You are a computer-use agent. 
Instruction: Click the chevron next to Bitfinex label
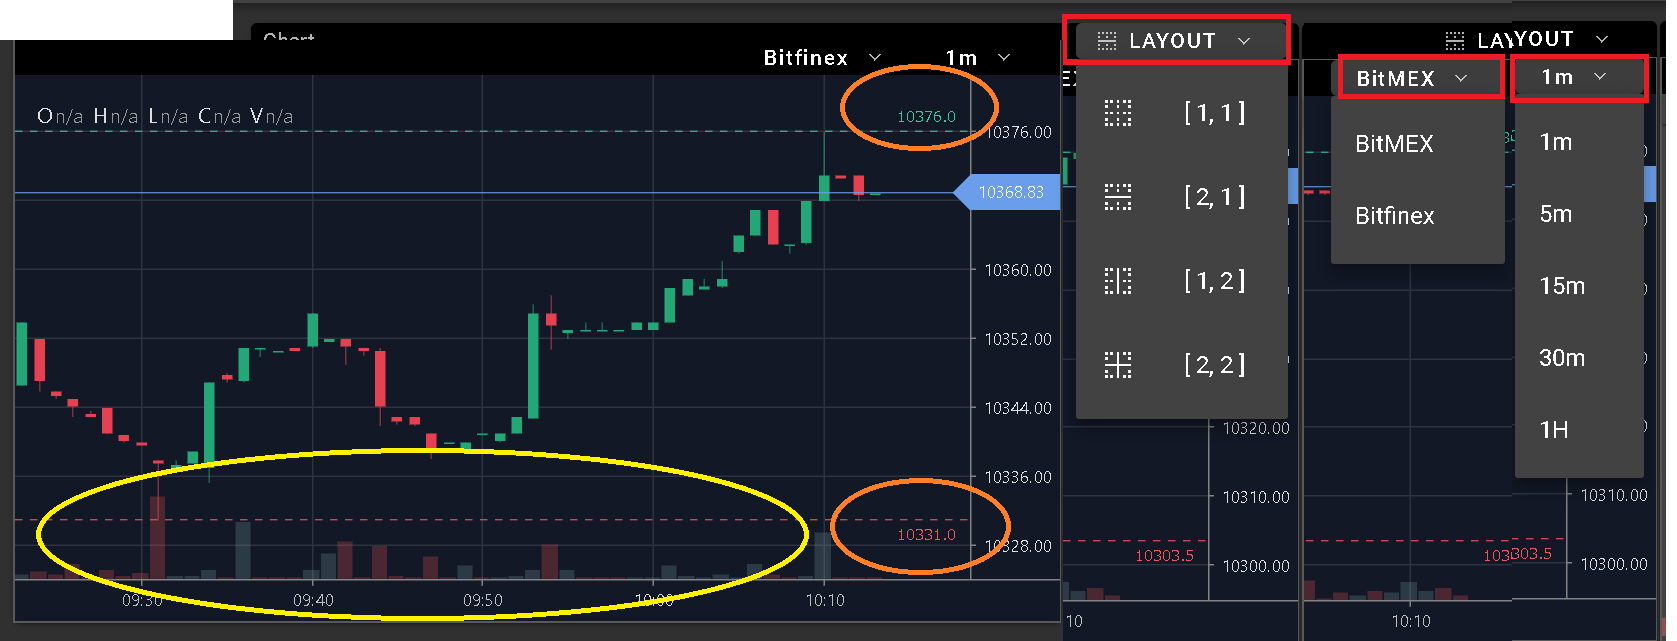(x=875, y=58)
